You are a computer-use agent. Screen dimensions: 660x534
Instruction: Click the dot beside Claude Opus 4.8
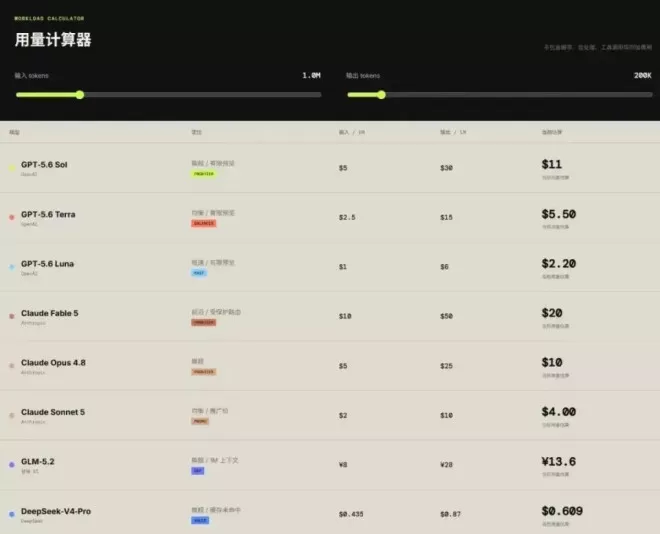point(12,366)
